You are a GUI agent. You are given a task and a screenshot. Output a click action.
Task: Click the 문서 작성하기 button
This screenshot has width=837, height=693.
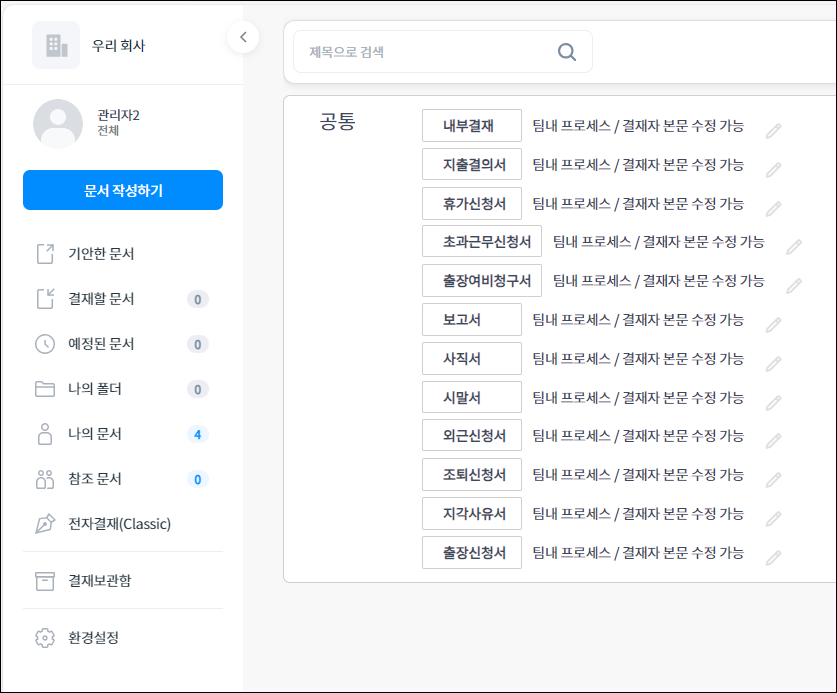click(x=123, y=190)
